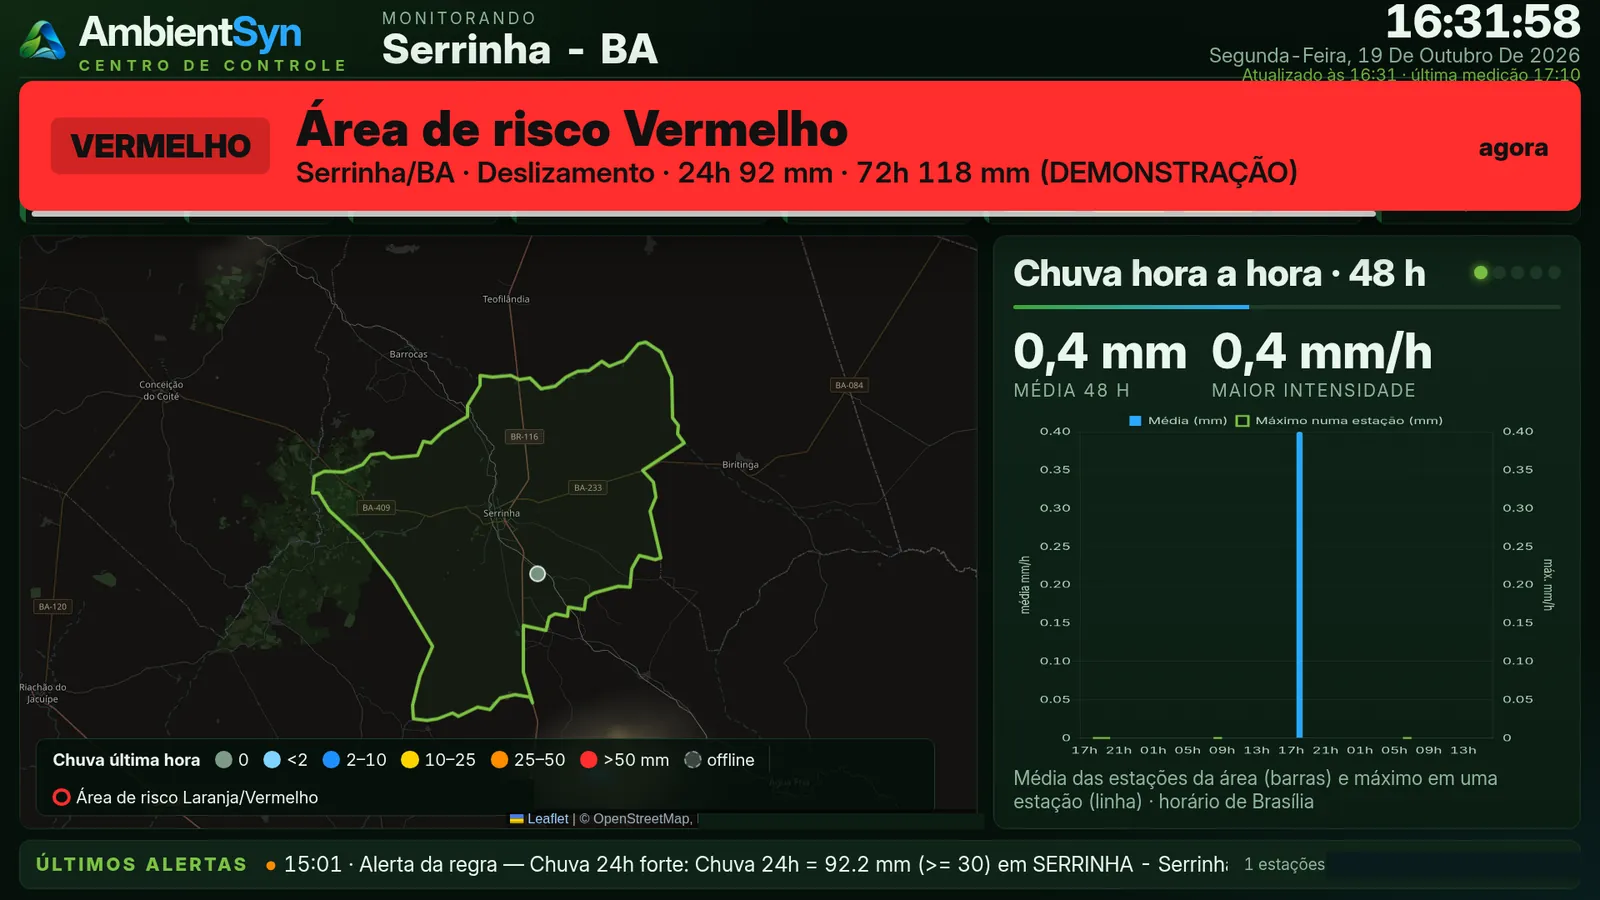
Task: Click the orange dot before the 15:01 alert
Action: click(x=271, y=866)
